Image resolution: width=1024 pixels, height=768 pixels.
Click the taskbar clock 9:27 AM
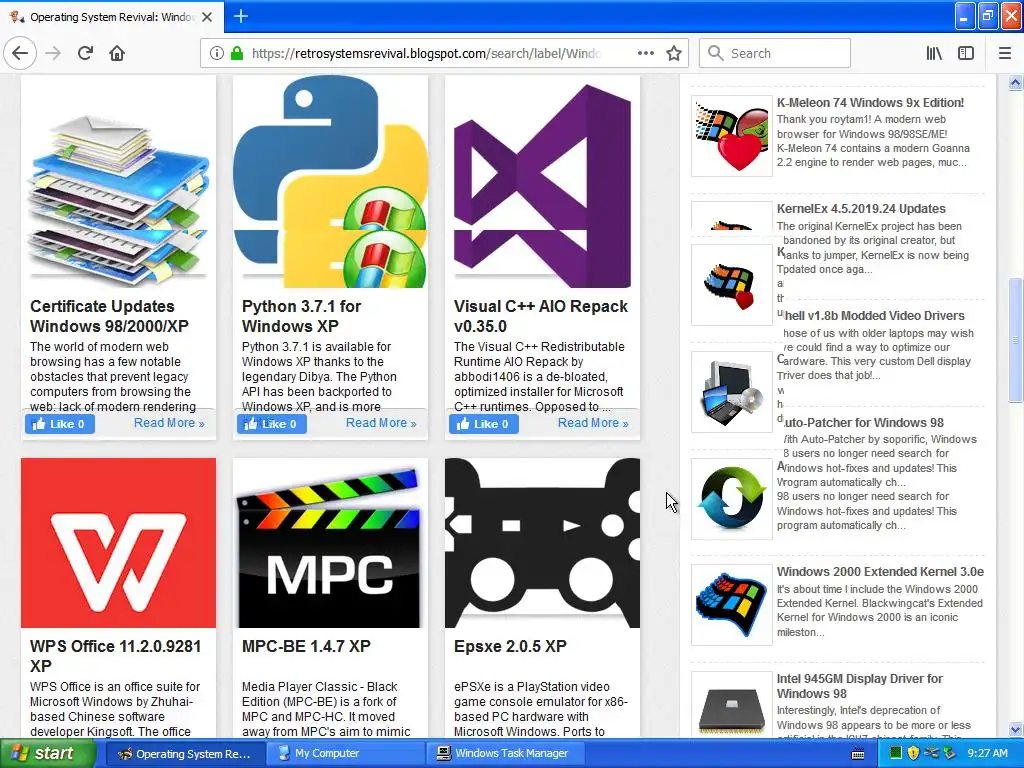[x=987, y=754]
